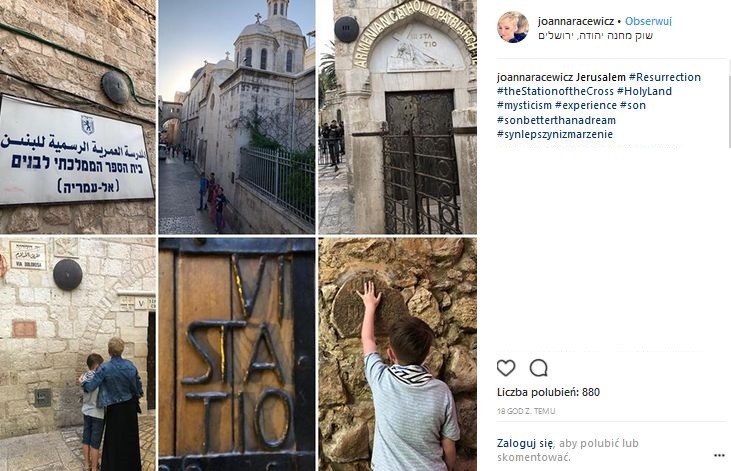Like the post with heart icon
The width and height of the screenshot is (731, 471).
tap(506, 368)
